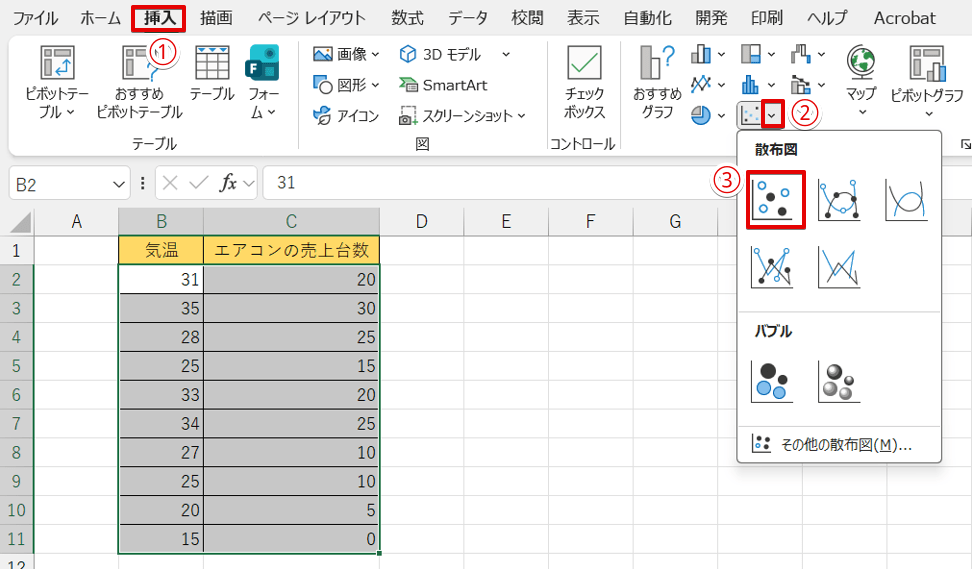Click the 3D モデル icon
Viewport: 972px width, 569px height.
coord(407,55)
